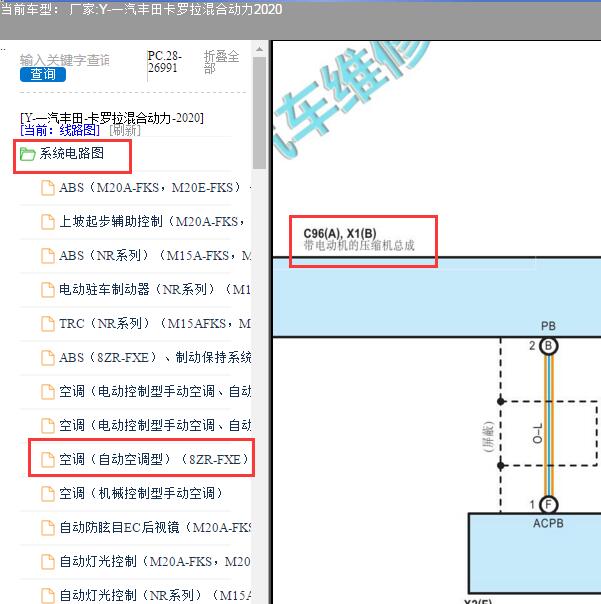Screen dimensions: 601x604
Task: Open 上坡起步辅助控制 diagram entry
Action: point(152,221)
